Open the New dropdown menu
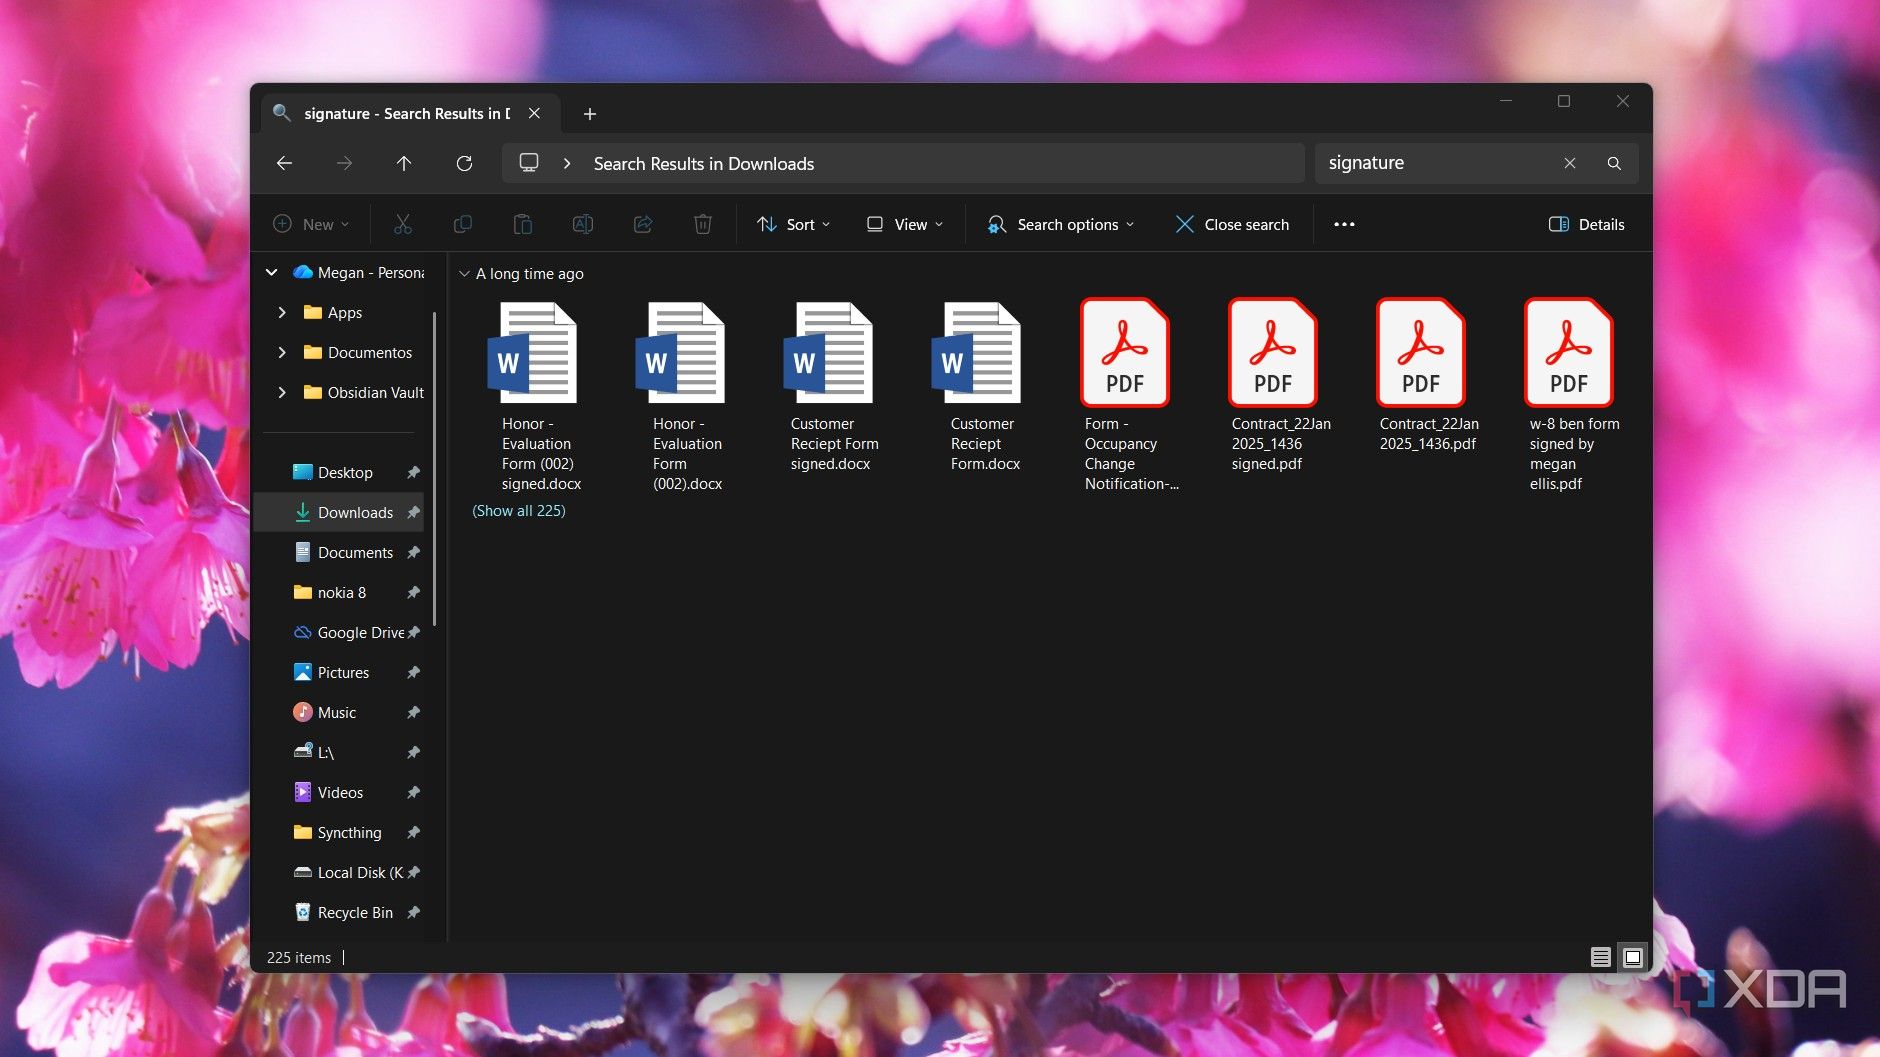The width and height of the screenshot is (1880, 1057). coord(312,224)
